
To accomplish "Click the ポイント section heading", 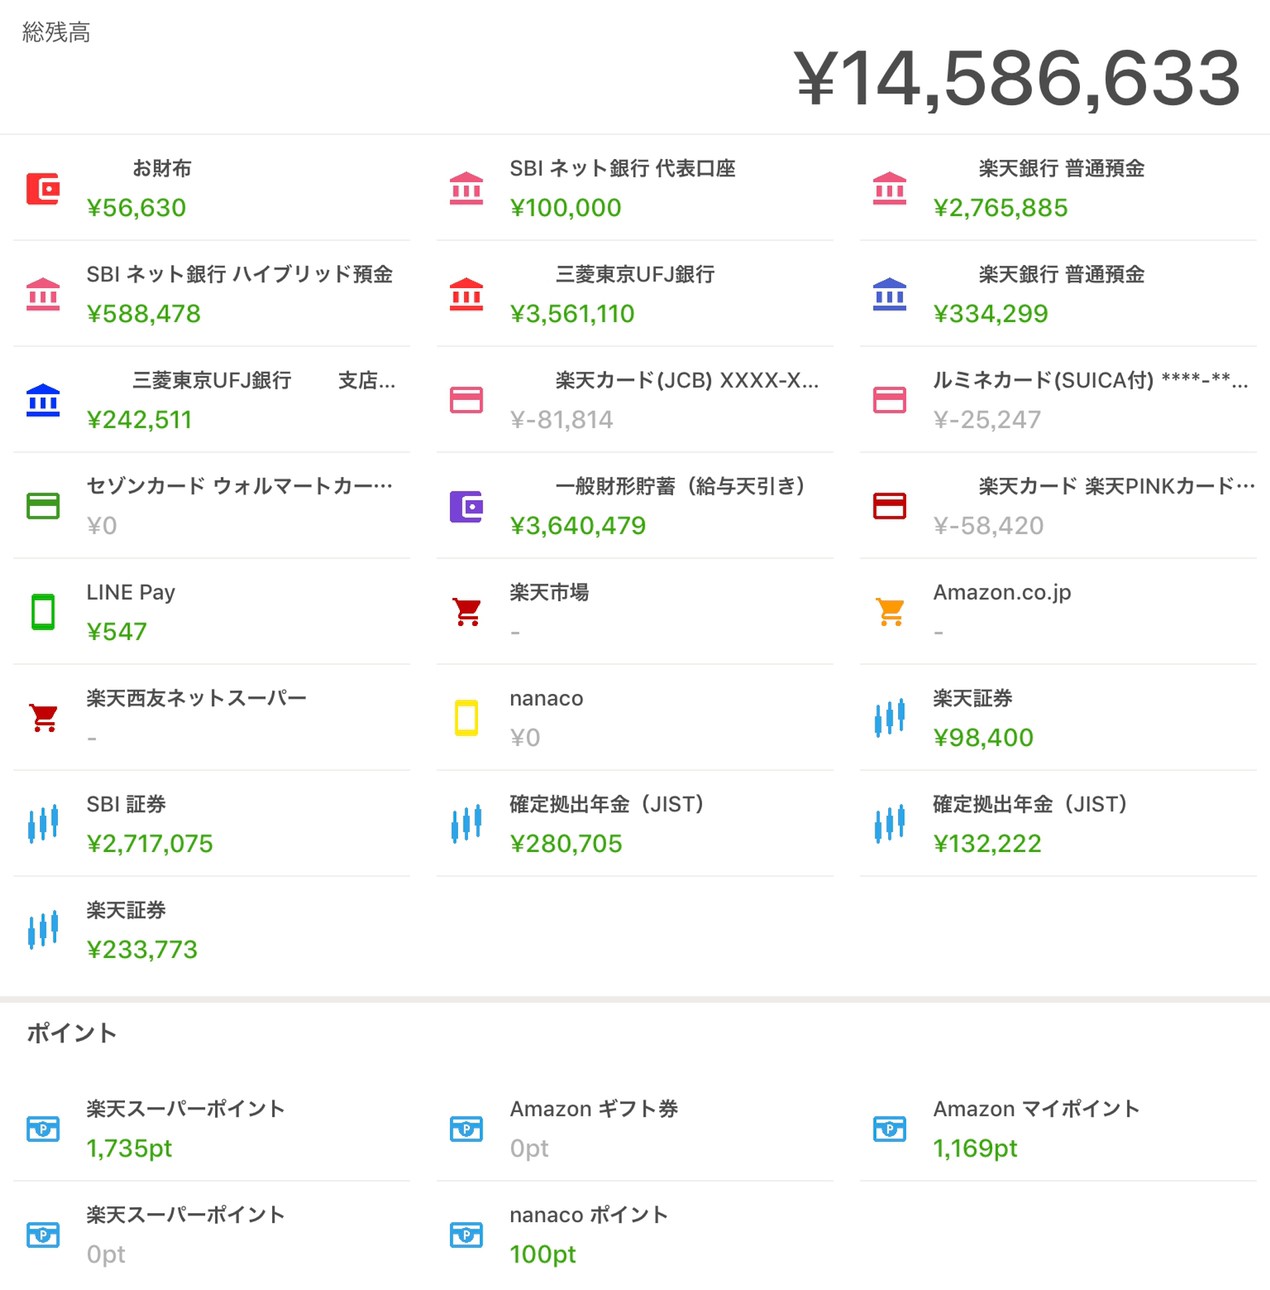I will click(x=72, y=1033).
